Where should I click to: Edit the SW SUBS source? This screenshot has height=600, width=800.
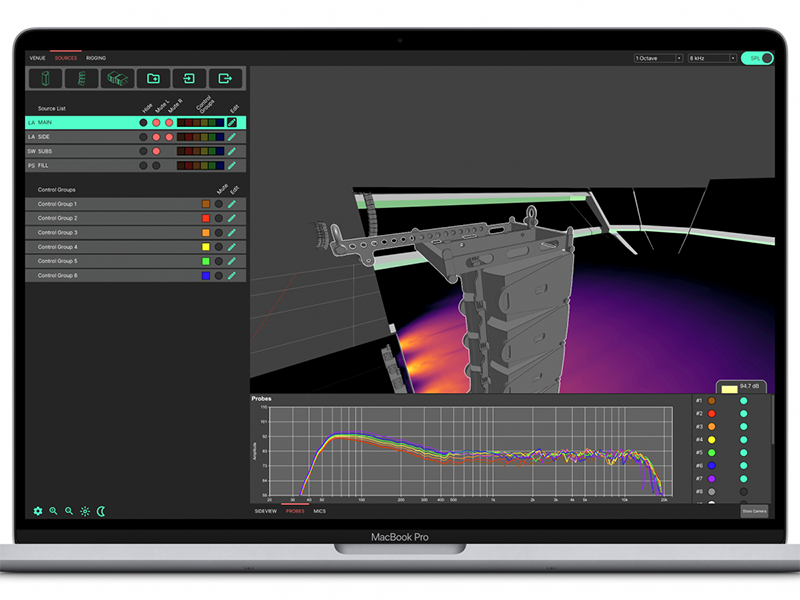click(x=232, y=151)
